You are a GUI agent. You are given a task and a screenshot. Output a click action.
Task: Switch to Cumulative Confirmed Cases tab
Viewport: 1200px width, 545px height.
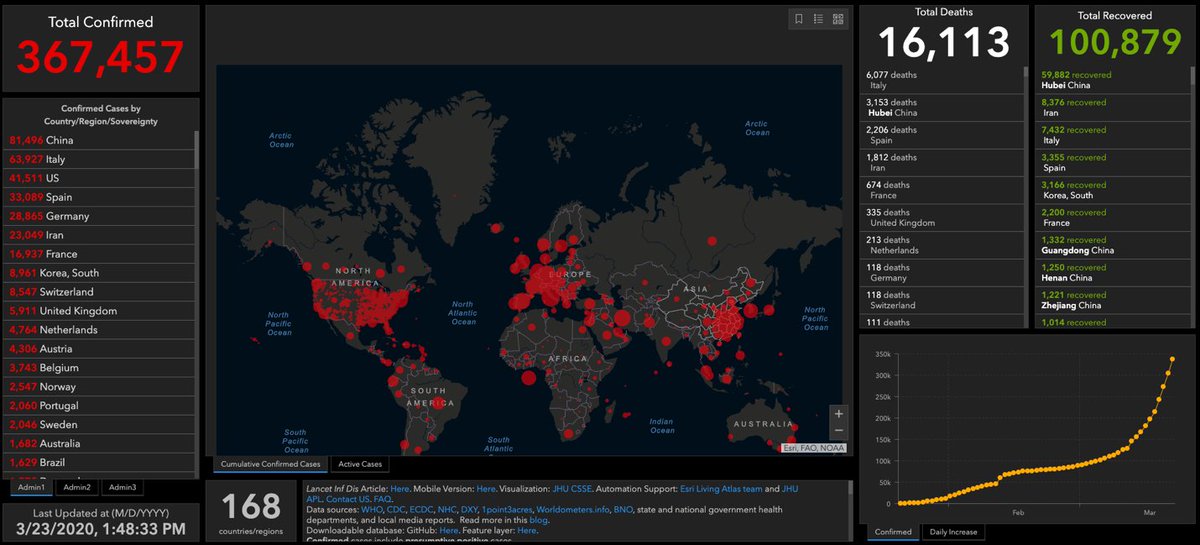coord(270,464)
